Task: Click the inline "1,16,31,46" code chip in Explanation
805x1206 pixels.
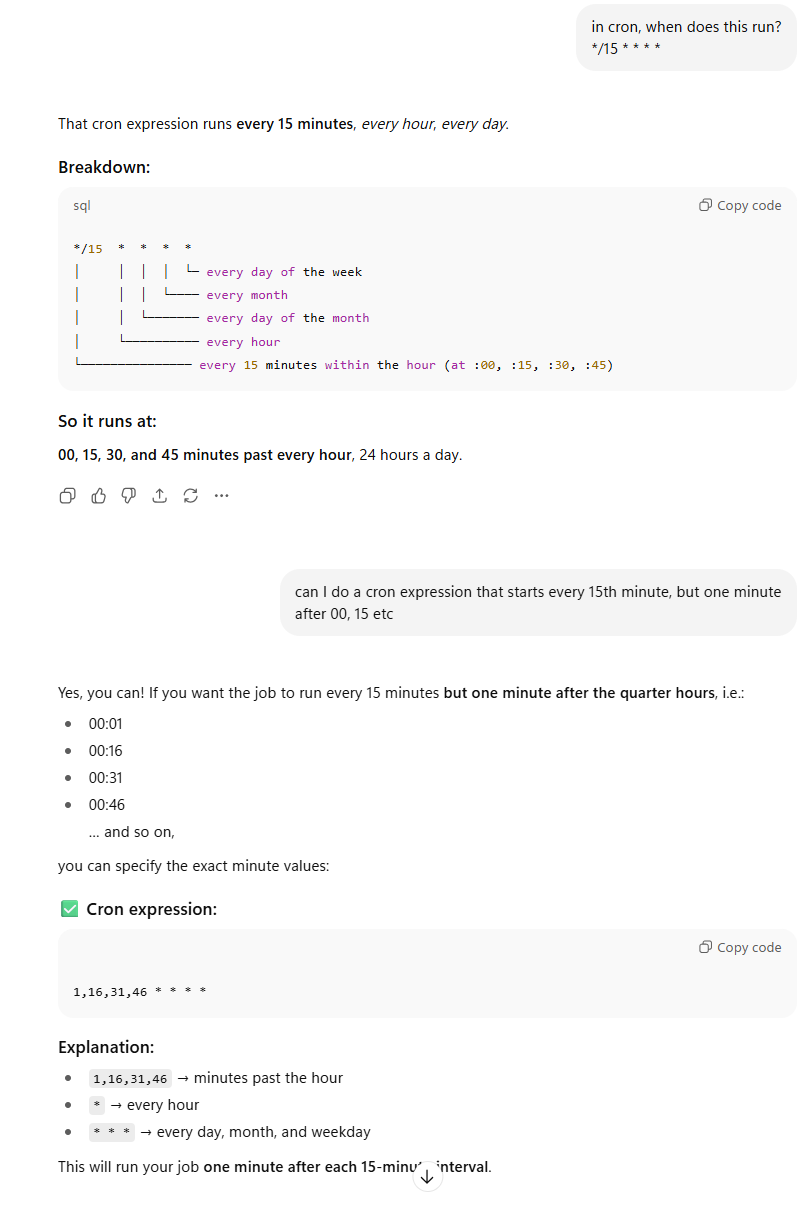Action: [130, 1079]
